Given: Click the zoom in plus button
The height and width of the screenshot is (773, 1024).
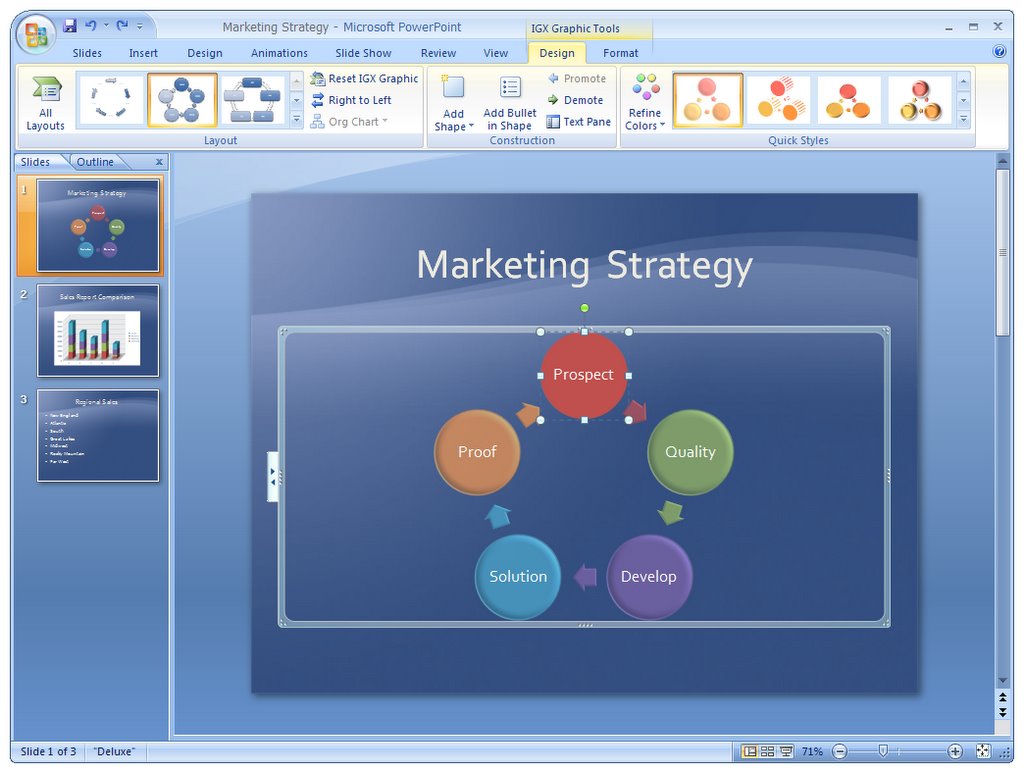Looking at the screenshot, I should click(x=955, y=751).
